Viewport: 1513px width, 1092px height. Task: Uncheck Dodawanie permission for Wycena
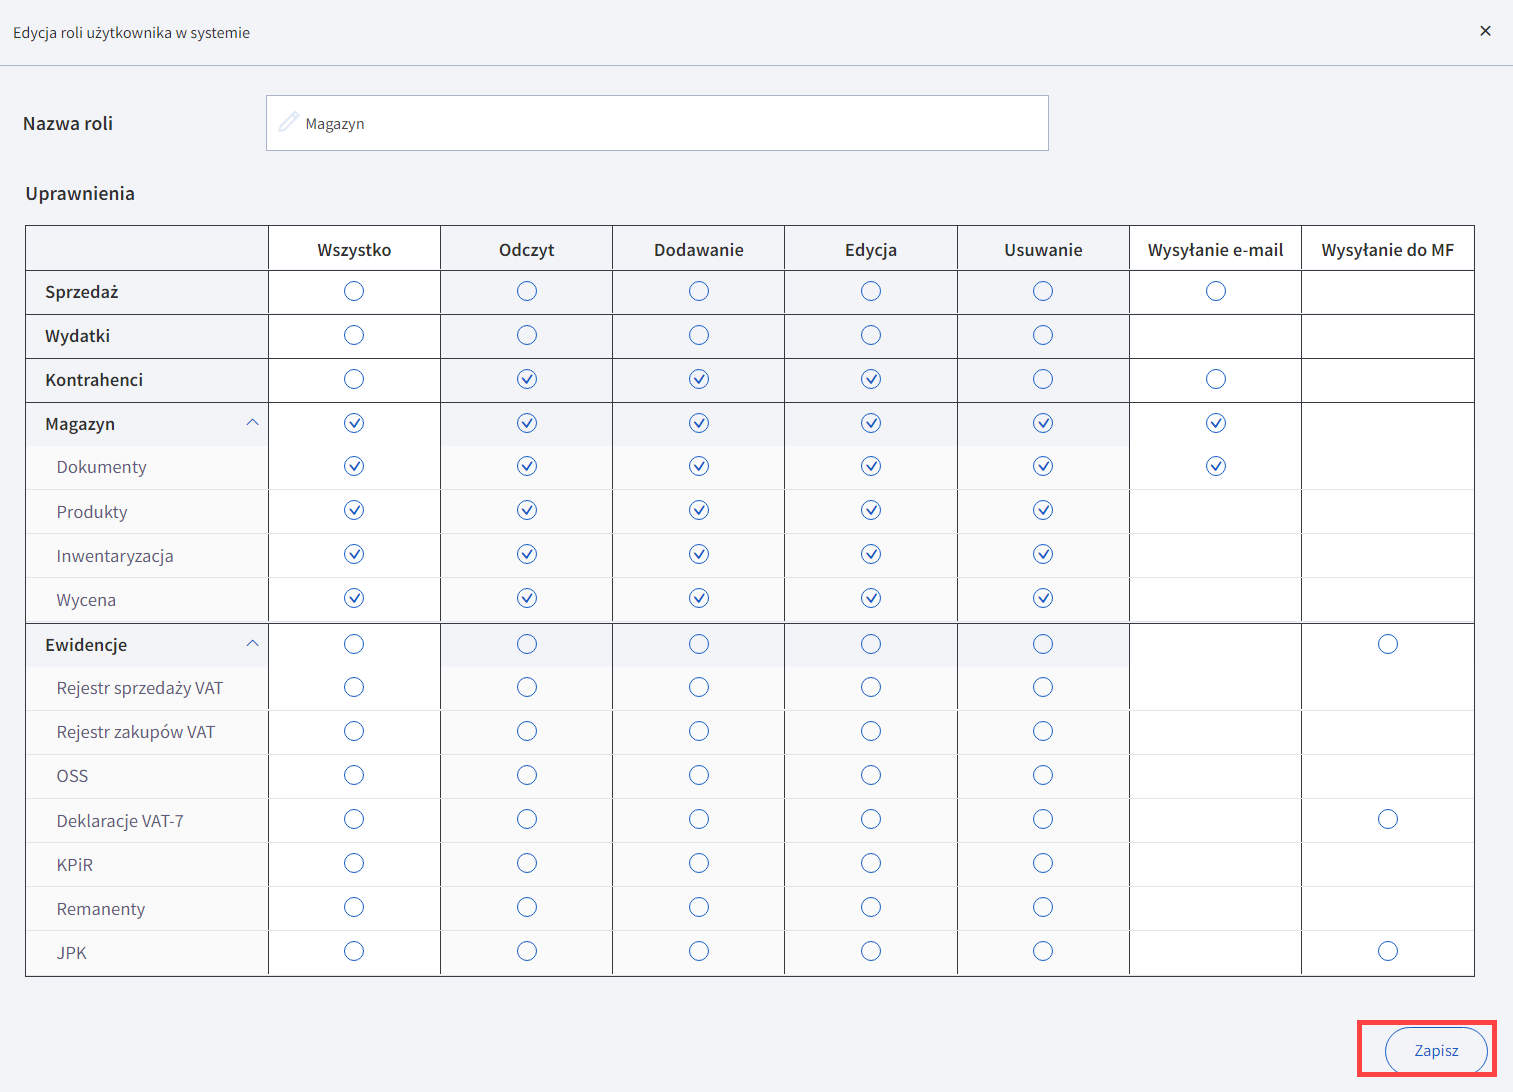[699, 598]
